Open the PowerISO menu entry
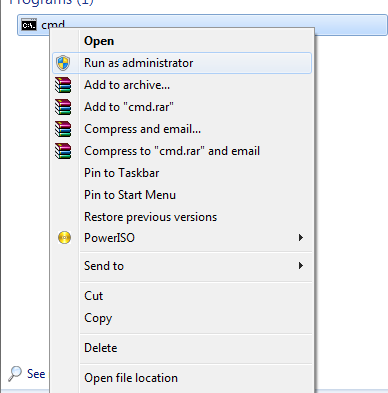 182,238
